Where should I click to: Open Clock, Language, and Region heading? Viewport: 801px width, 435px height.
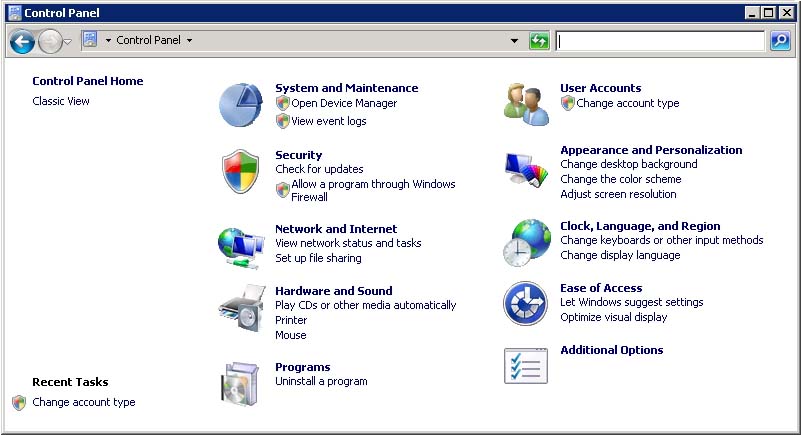coord(640,226)
